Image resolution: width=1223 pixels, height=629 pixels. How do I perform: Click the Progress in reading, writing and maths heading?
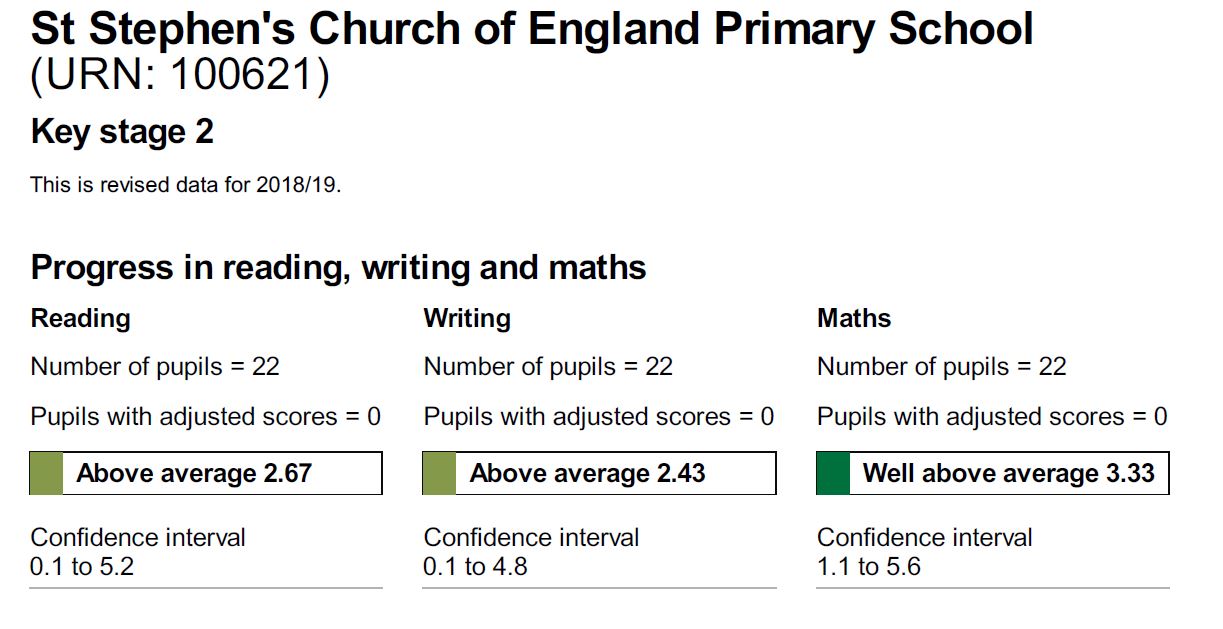(338, 268)
